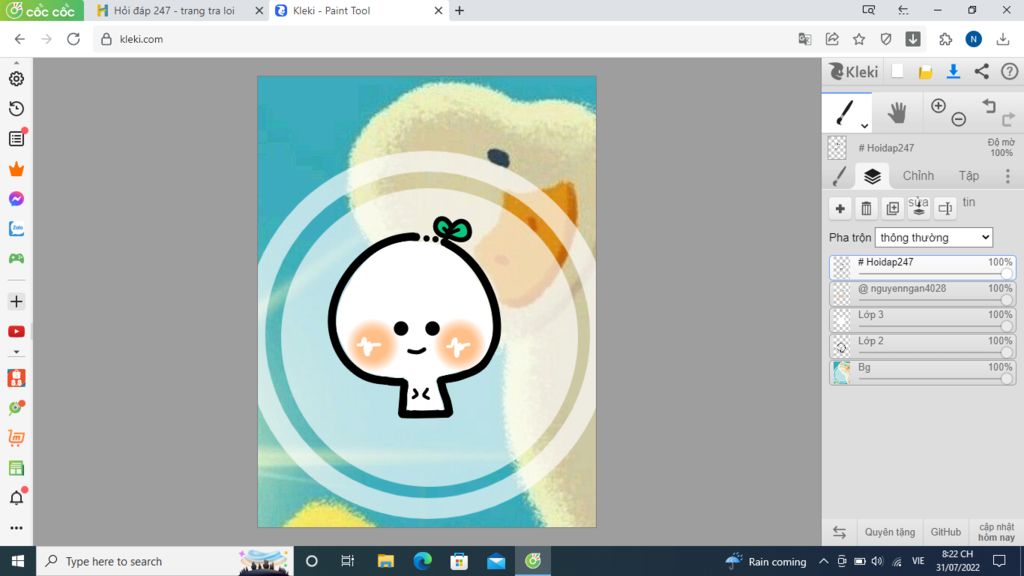Open the Chỉnh tab

(x=918, y=176)
